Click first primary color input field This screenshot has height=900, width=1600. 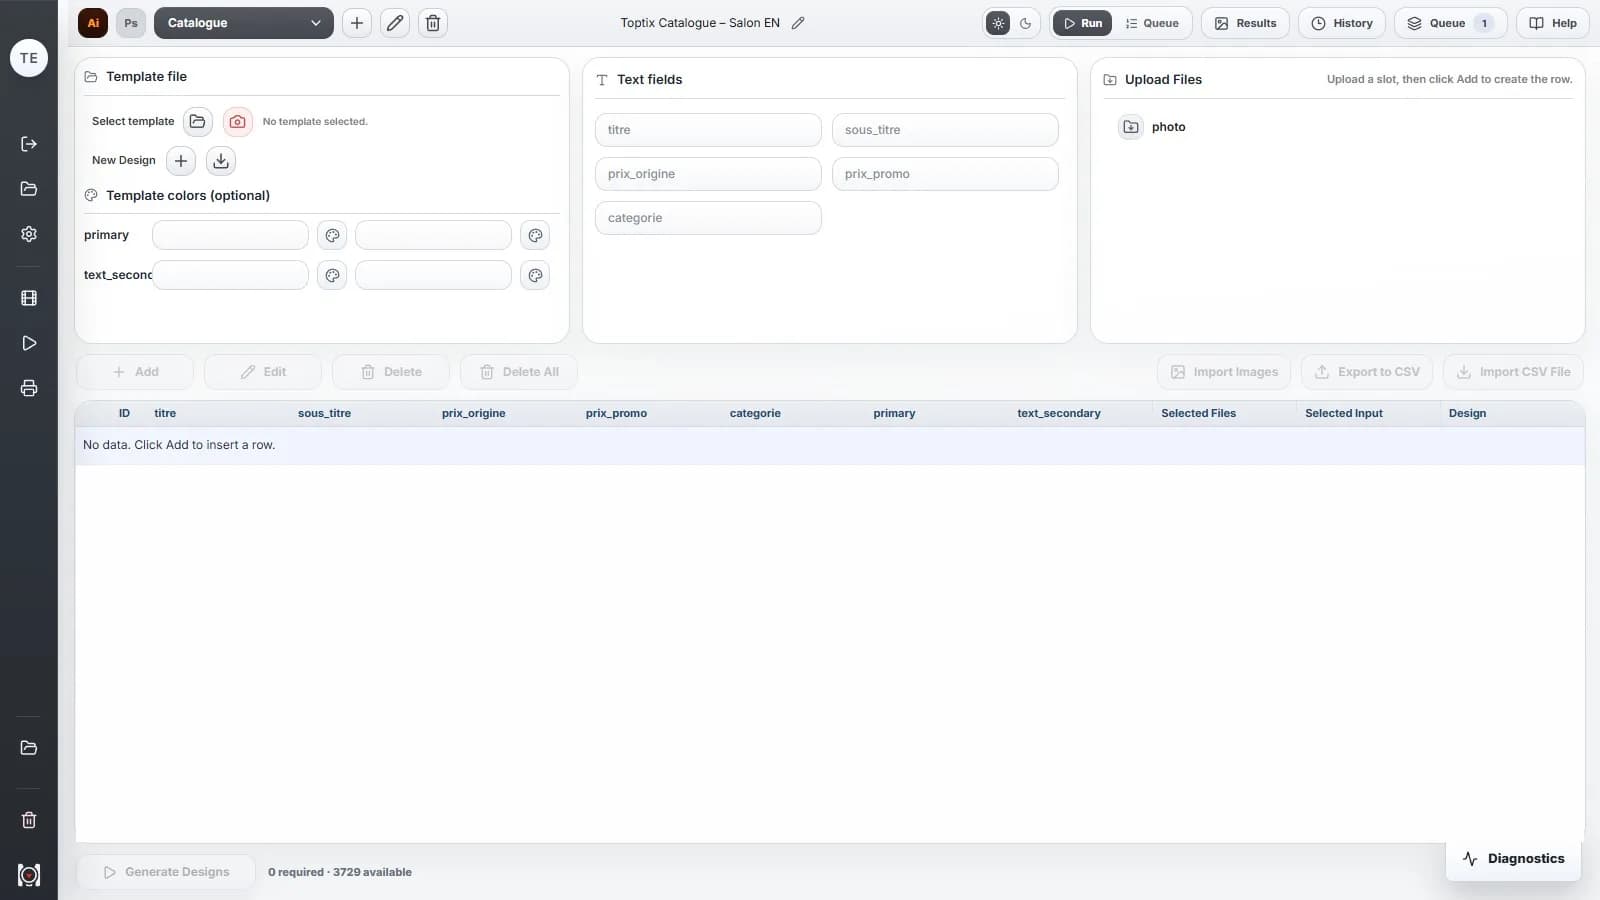[230, 235]
